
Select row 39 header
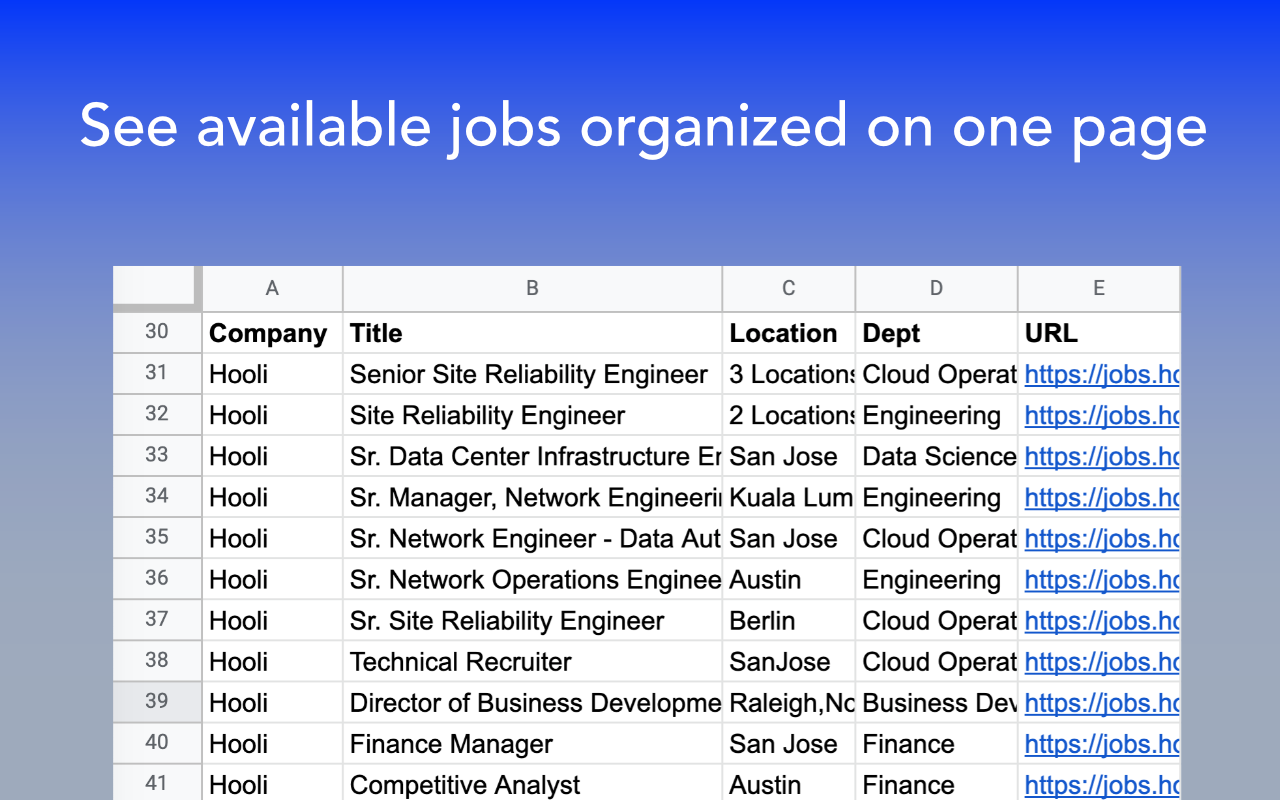(x=157, y=701)
